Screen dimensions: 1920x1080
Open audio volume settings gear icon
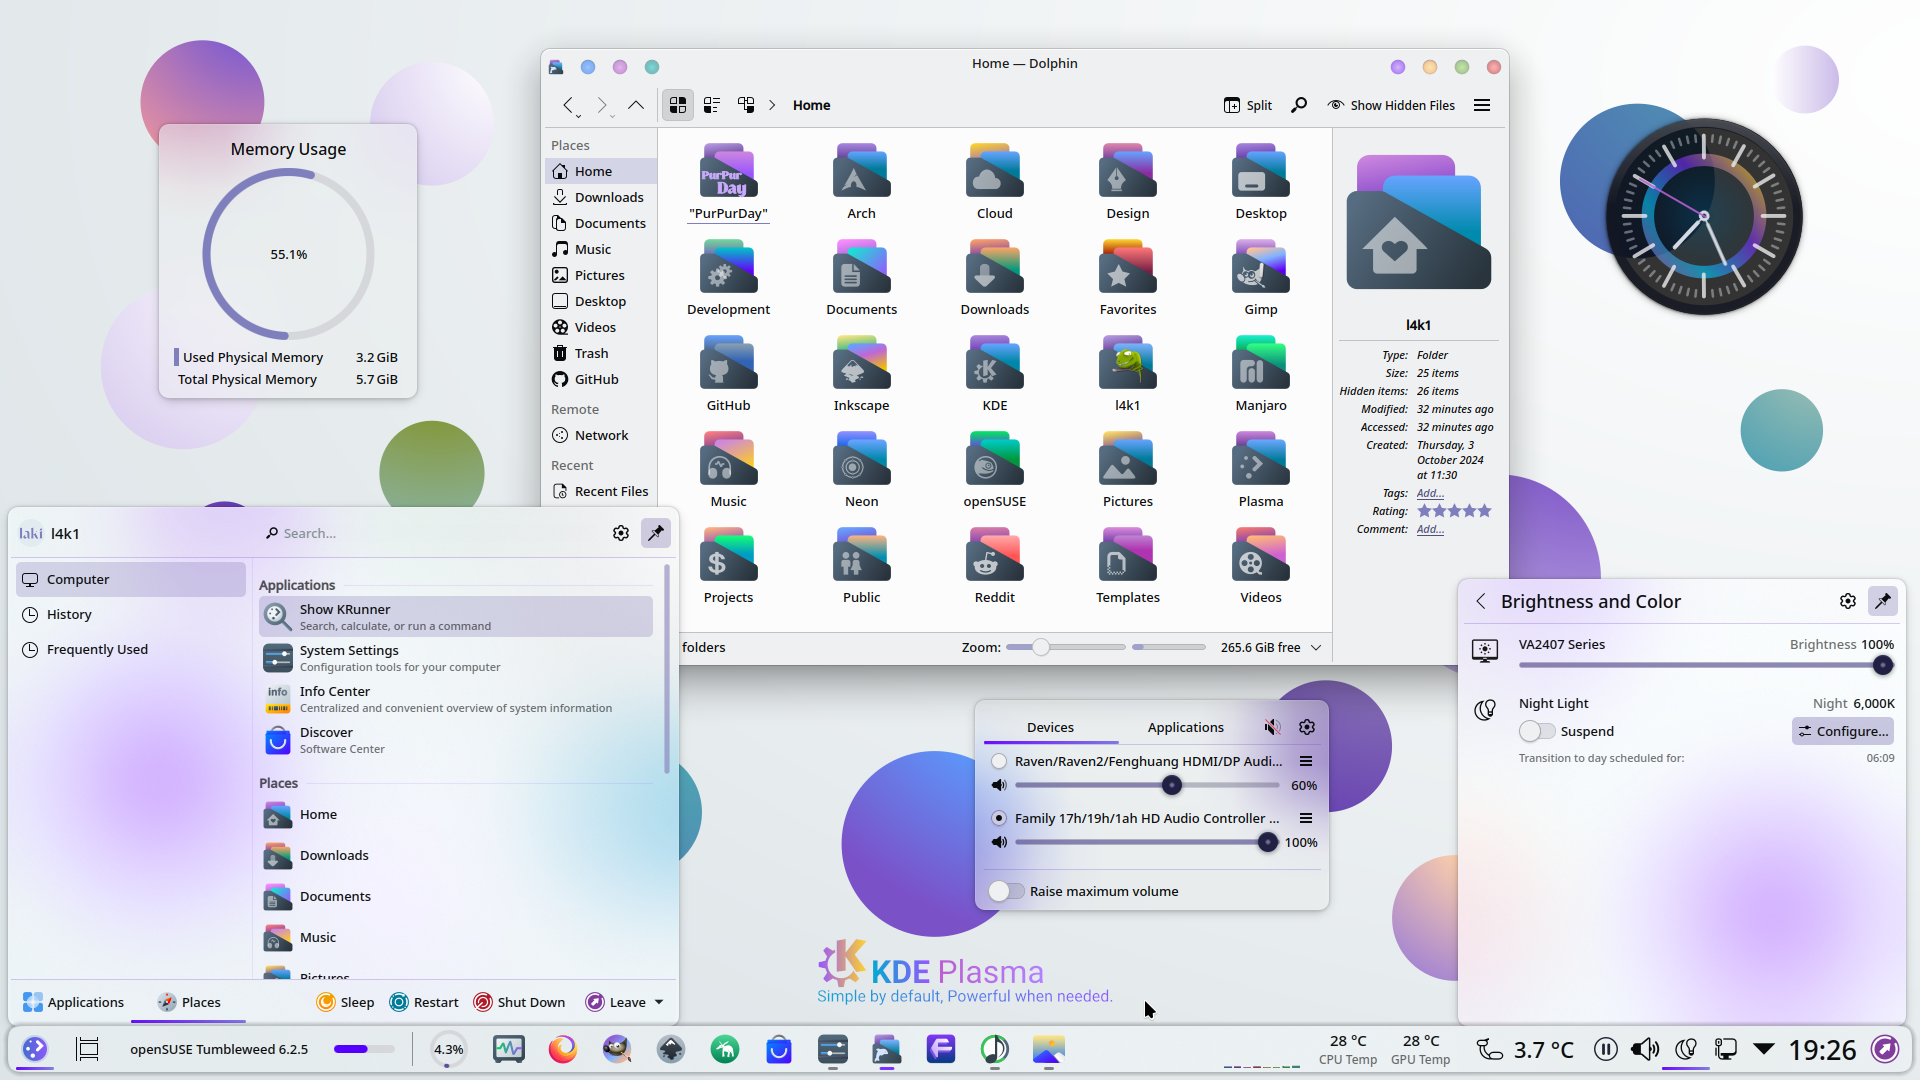(1307, 727)
